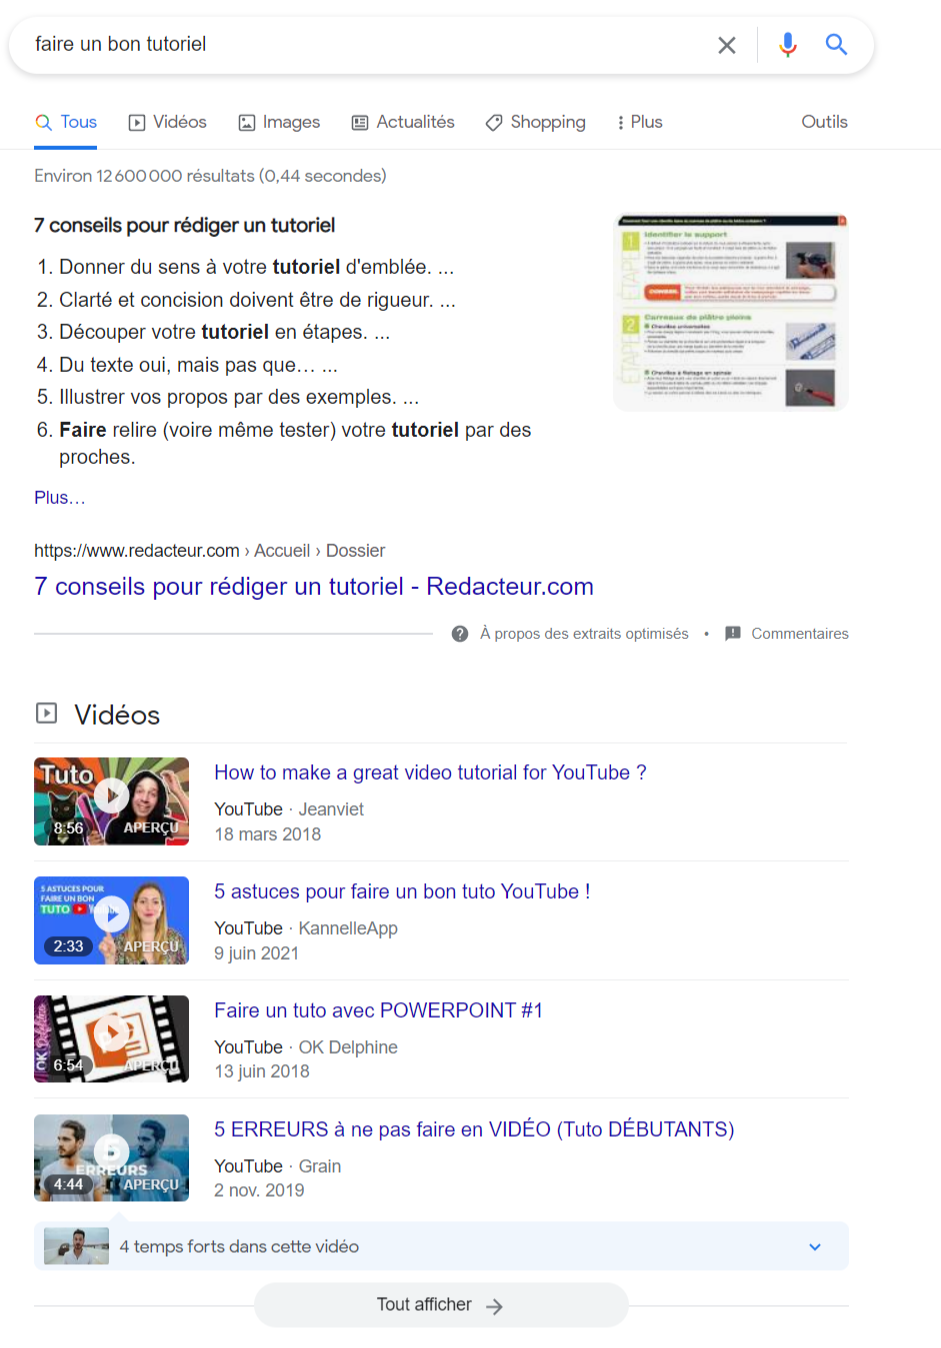Open the Shopping tab
The height and width of the screenshot is (1348, 941).
pyautogui.click(x=536, y=122)
